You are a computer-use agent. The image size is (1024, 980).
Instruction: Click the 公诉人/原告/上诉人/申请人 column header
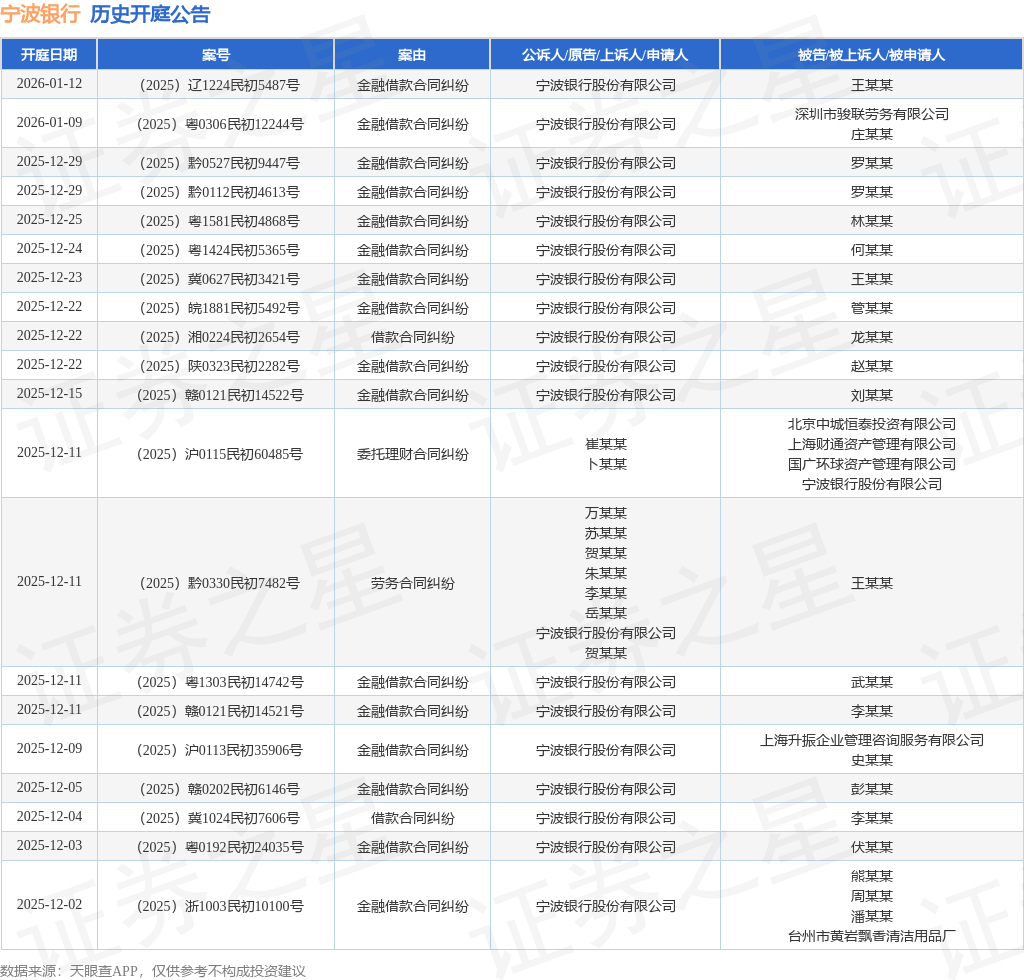pos(605,55)
